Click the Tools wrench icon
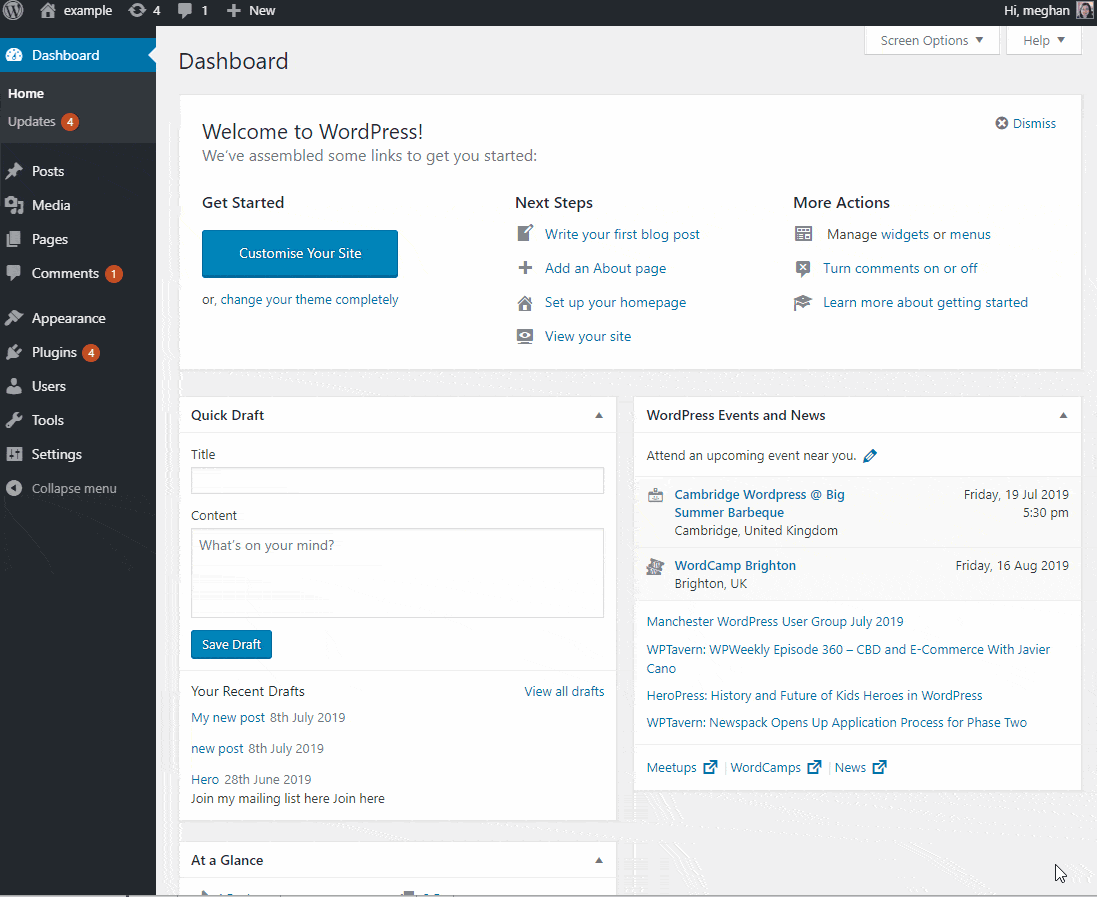 click(x=14, y=420)
